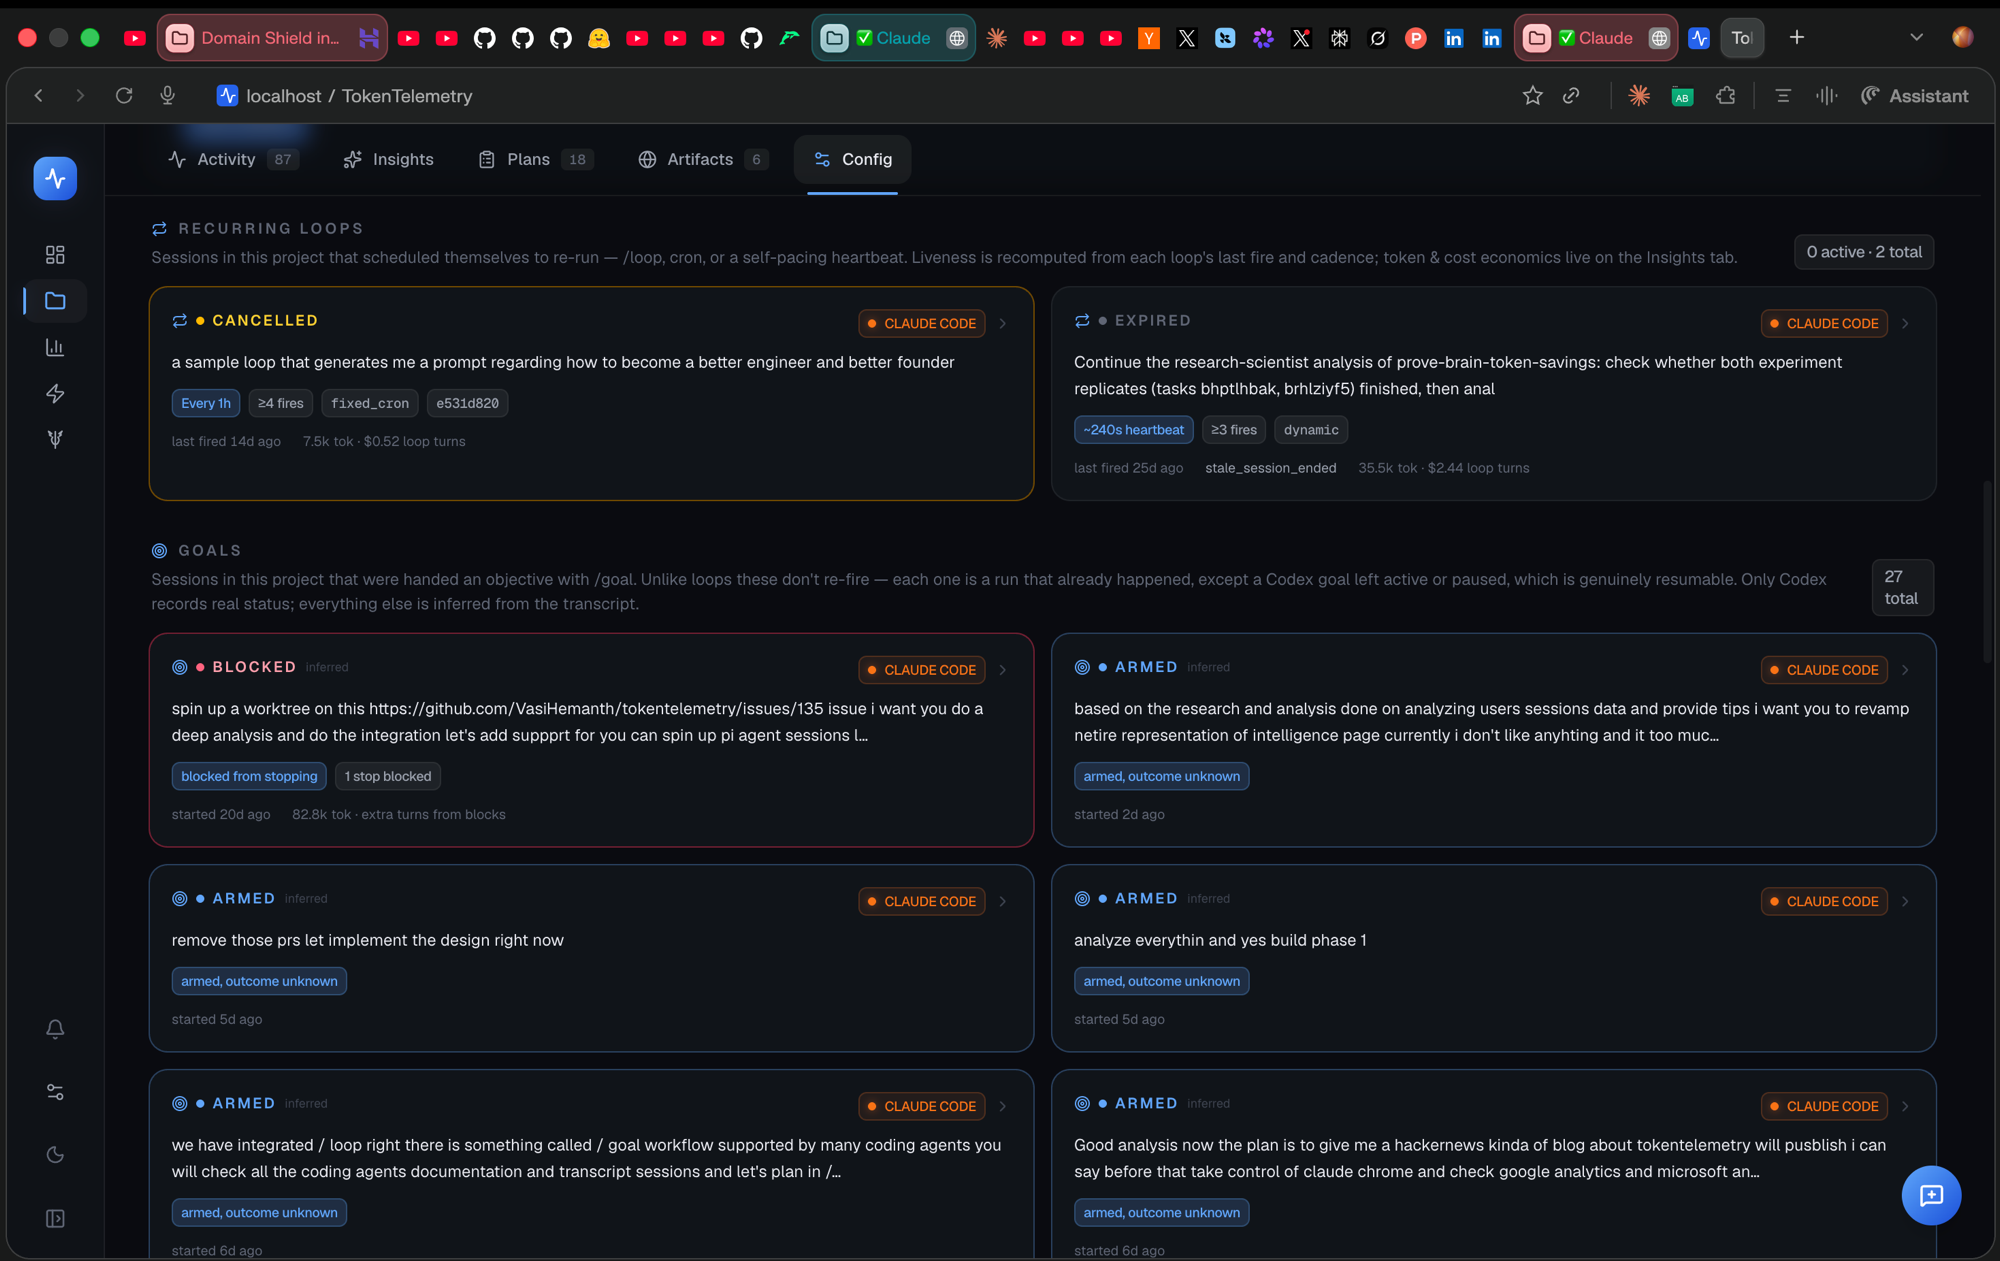
Task: Open the first GitHub browser tab
Action: (x=484, y=38)
